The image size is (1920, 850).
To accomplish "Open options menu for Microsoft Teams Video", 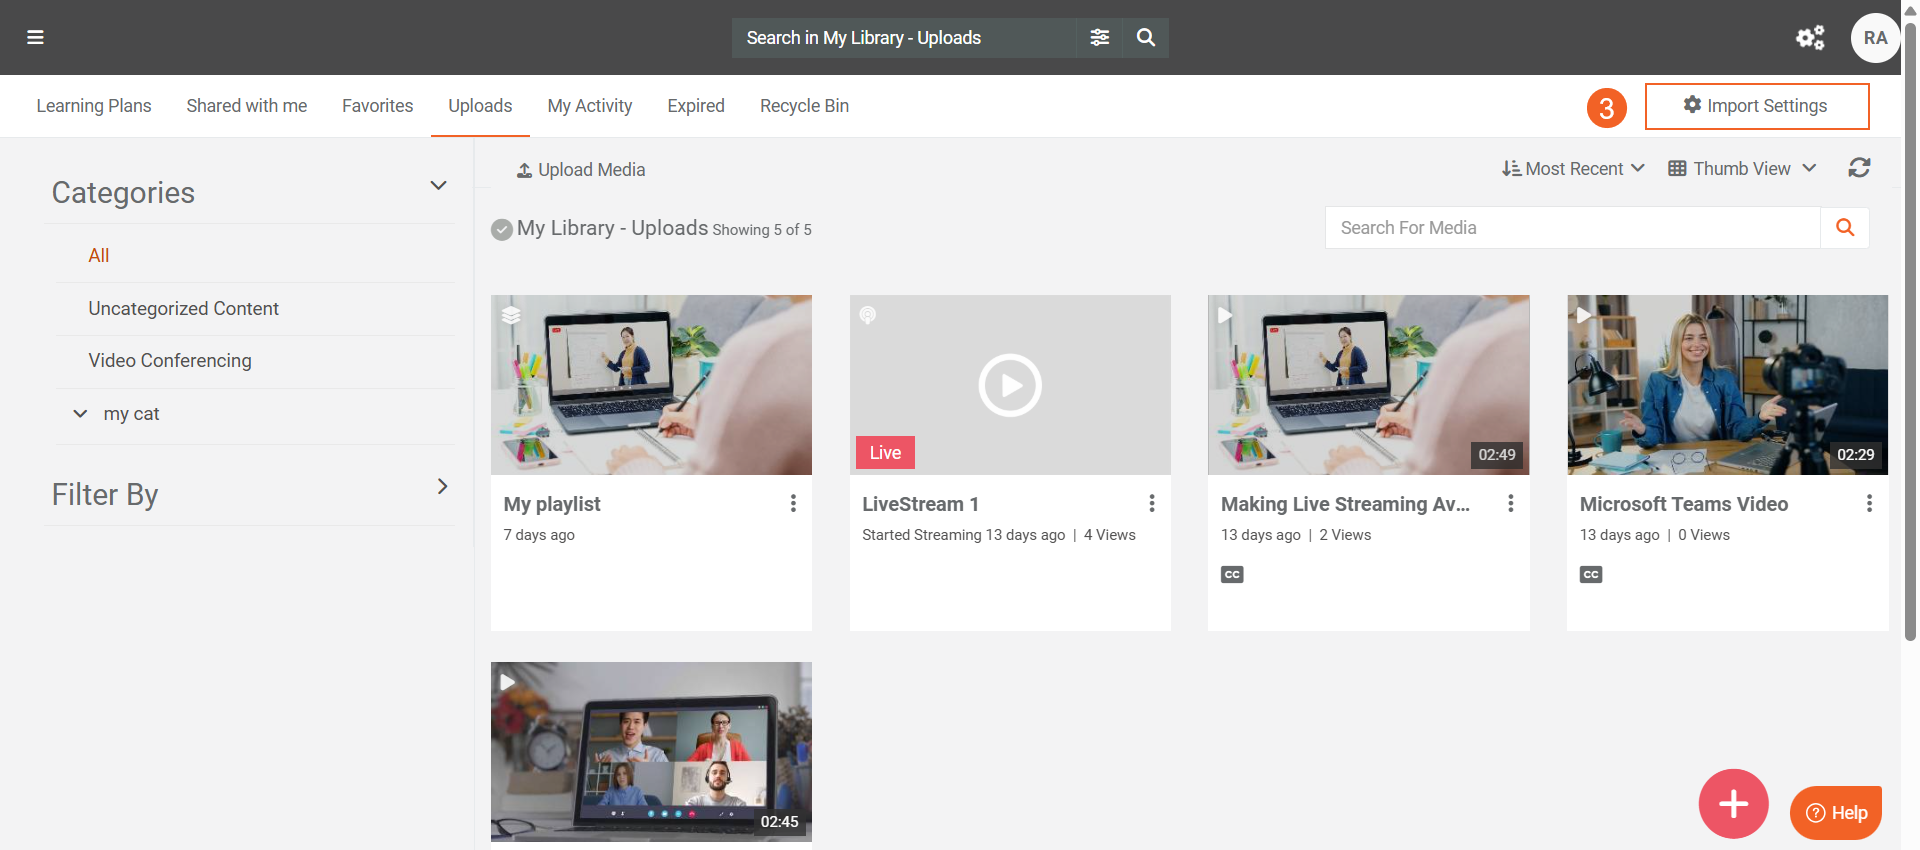I will click(1869, 504).
